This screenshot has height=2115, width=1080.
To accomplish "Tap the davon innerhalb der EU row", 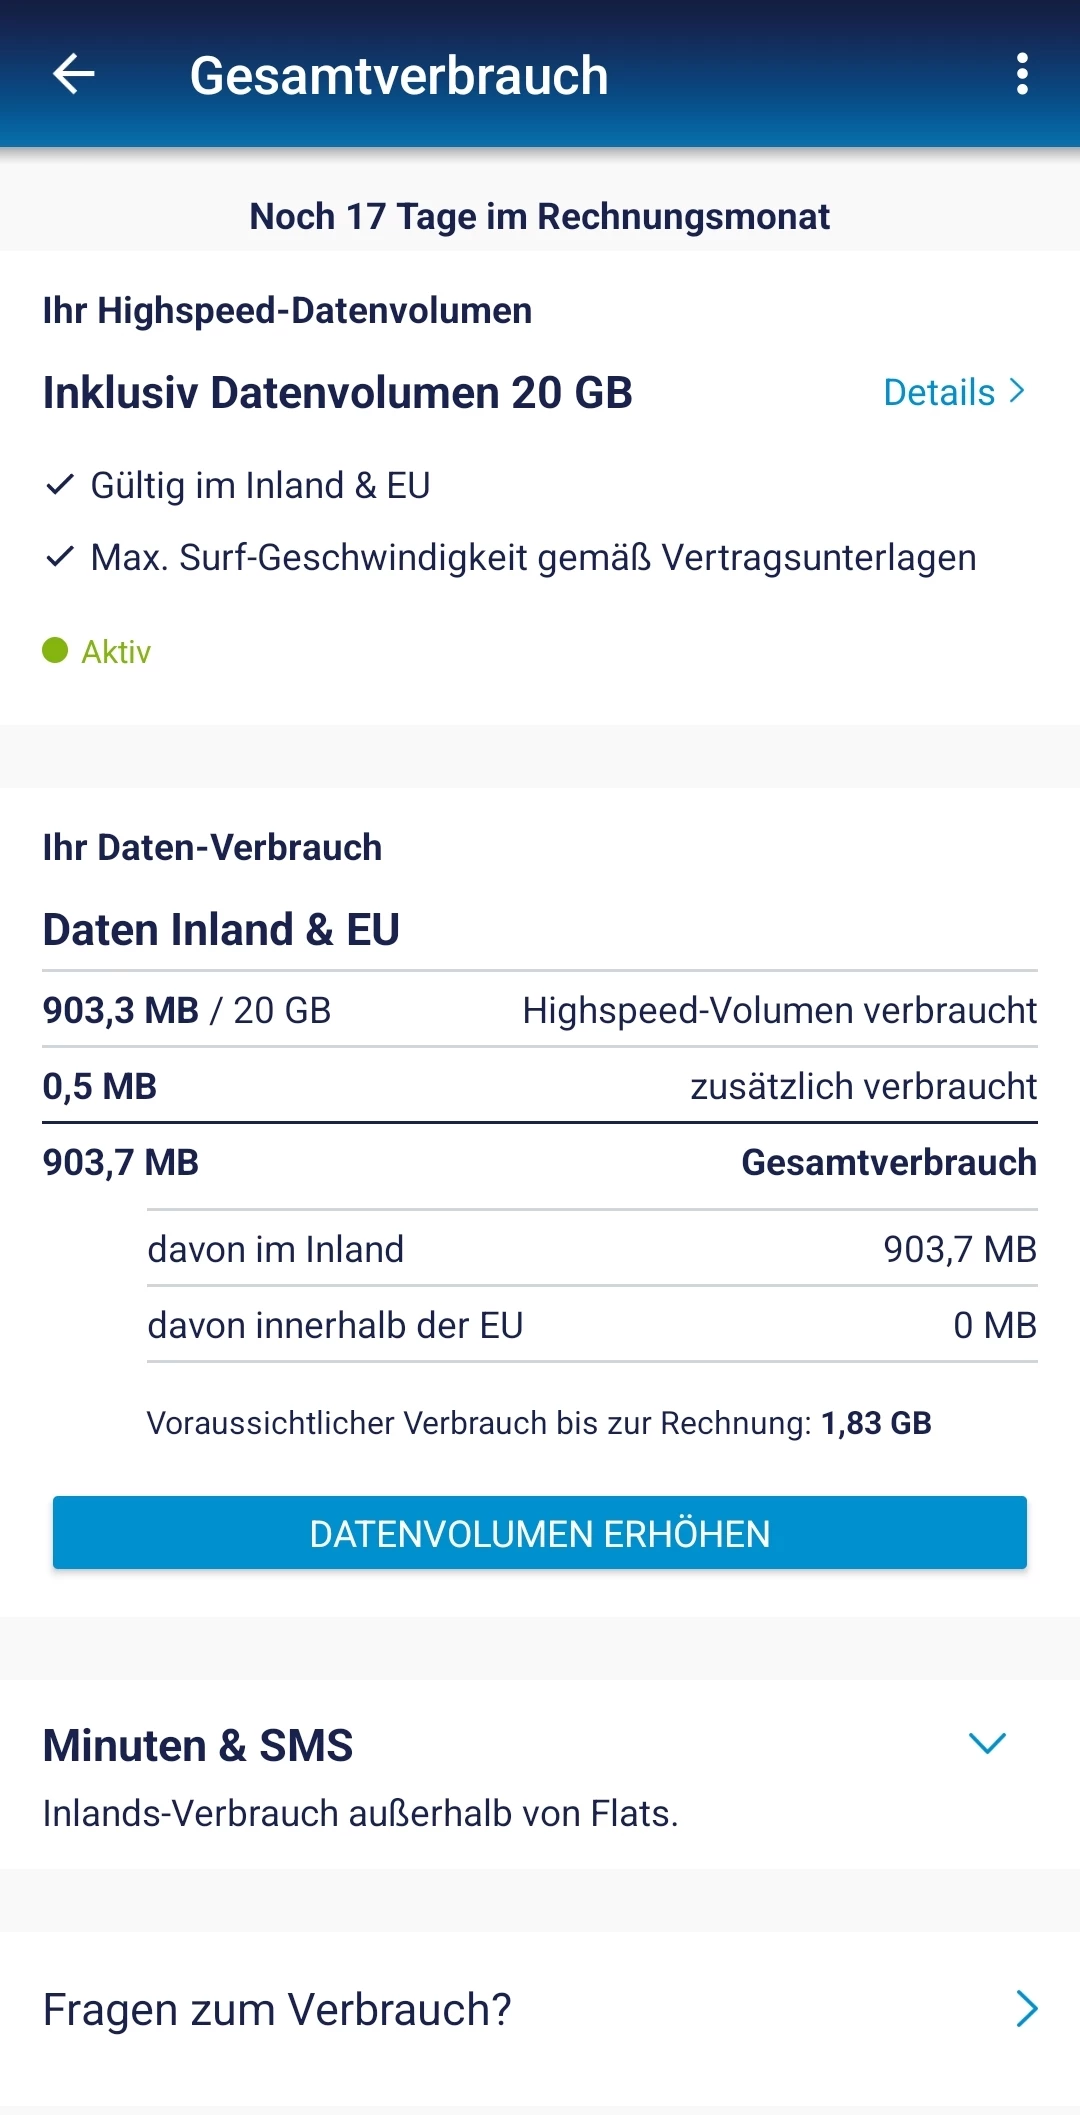I will tap(591, 1325).
